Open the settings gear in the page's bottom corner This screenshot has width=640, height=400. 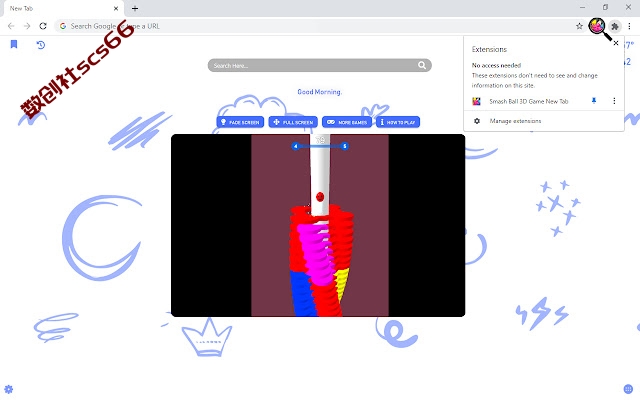pyautogui.click(x=9, y=389)
